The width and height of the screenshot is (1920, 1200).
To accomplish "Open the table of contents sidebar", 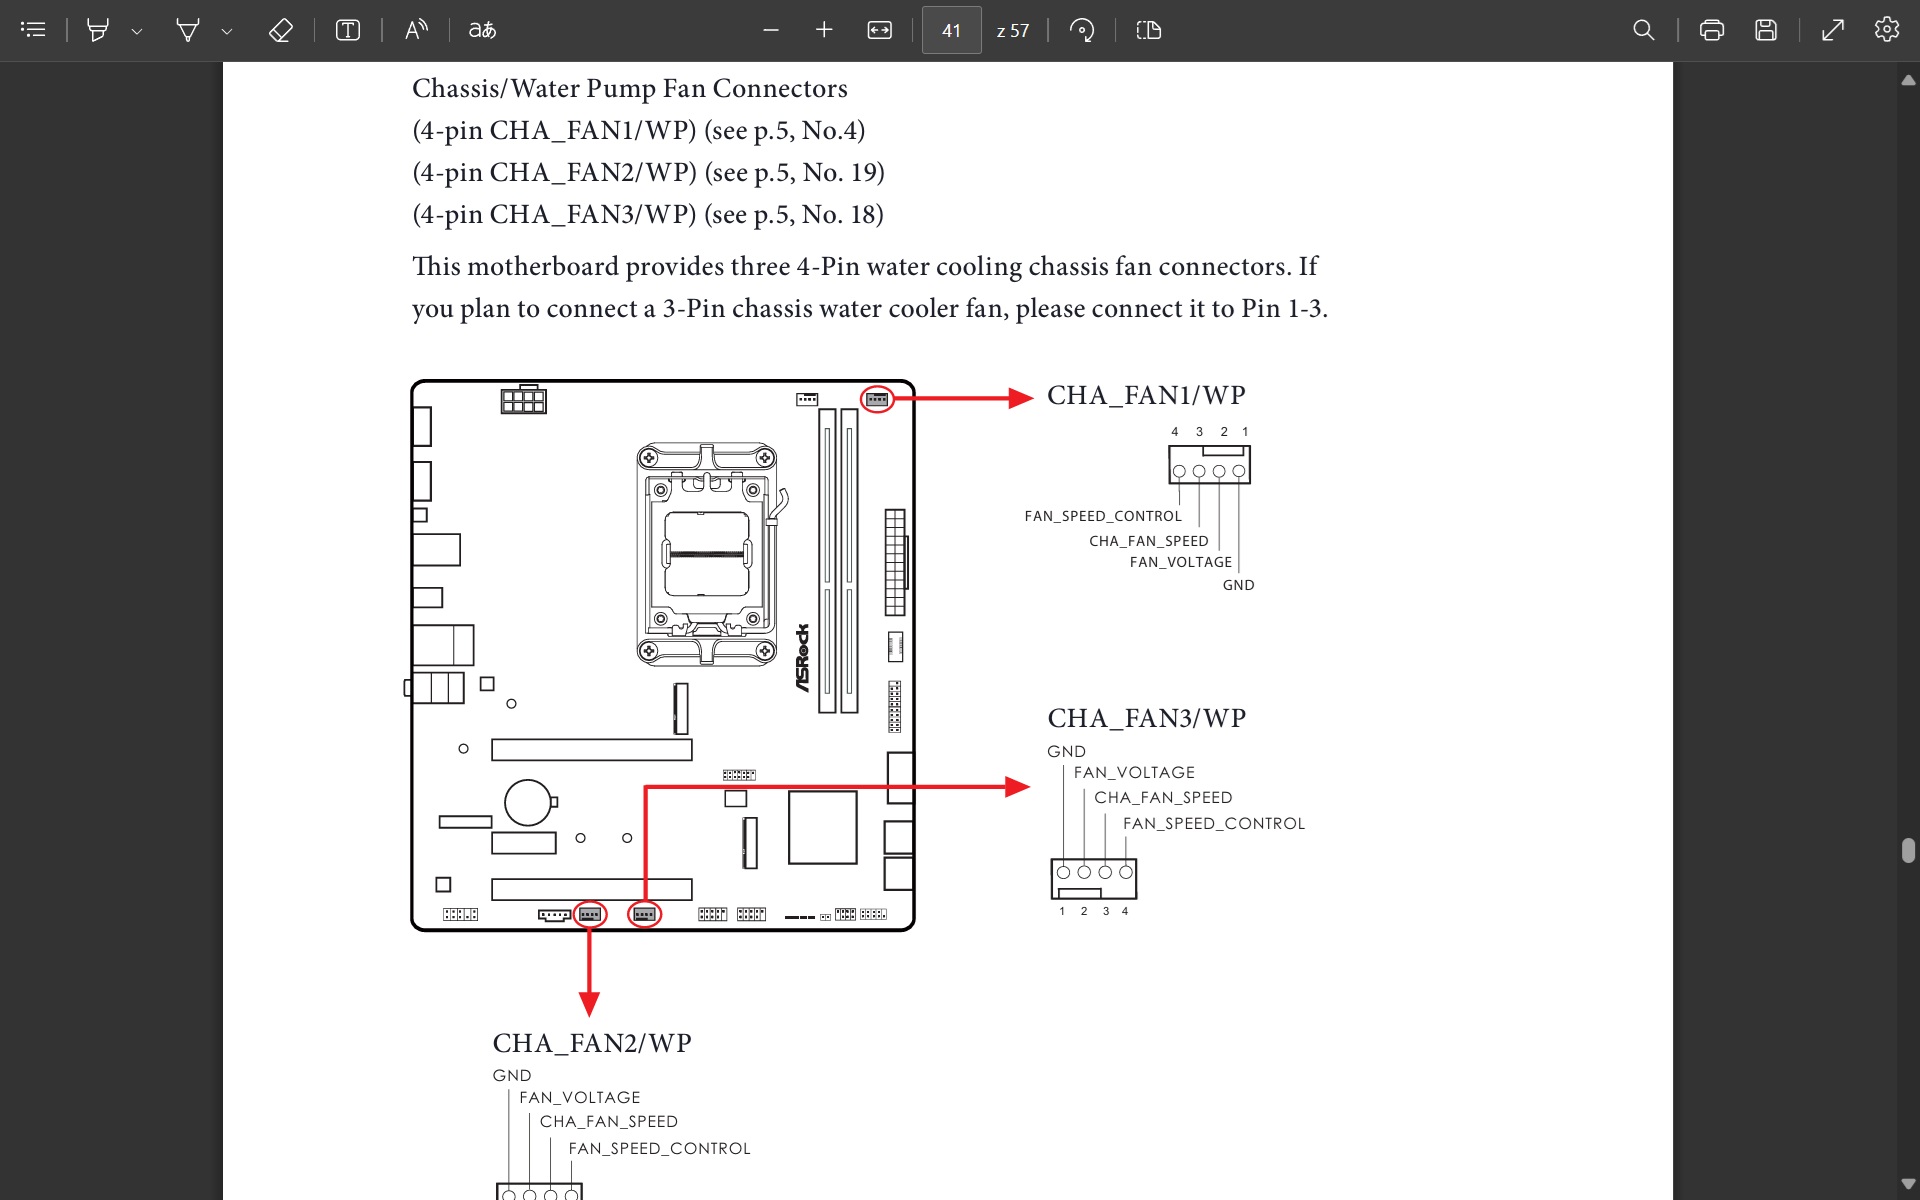I will pyautogui.click(x=33, y=30).
